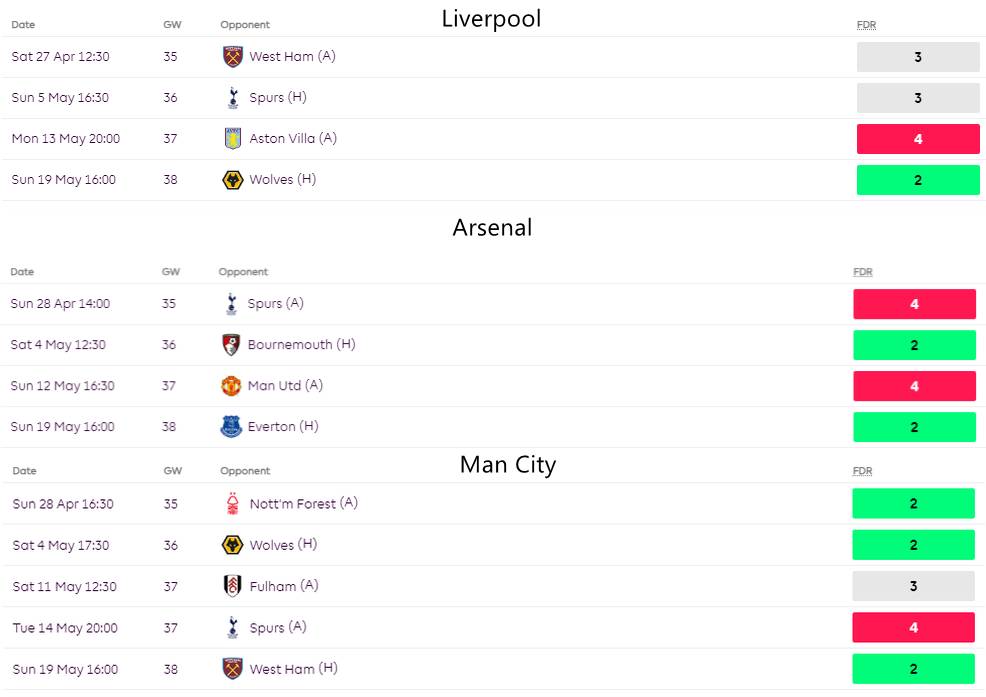Click the Tue 14 May 20:00 date cell
The width and height of the screenshot is (986, 697).
point(65,628)
